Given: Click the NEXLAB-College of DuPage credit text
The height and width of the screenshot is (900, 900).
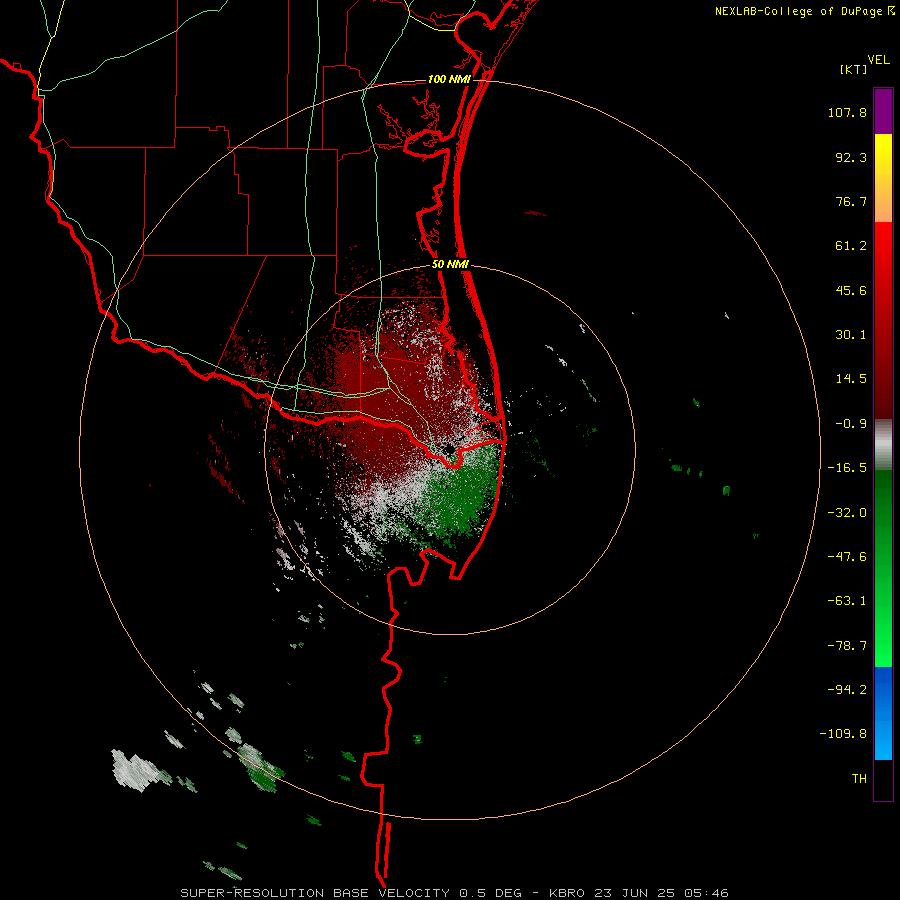Looking at the screenshot, I should point(798,11).
